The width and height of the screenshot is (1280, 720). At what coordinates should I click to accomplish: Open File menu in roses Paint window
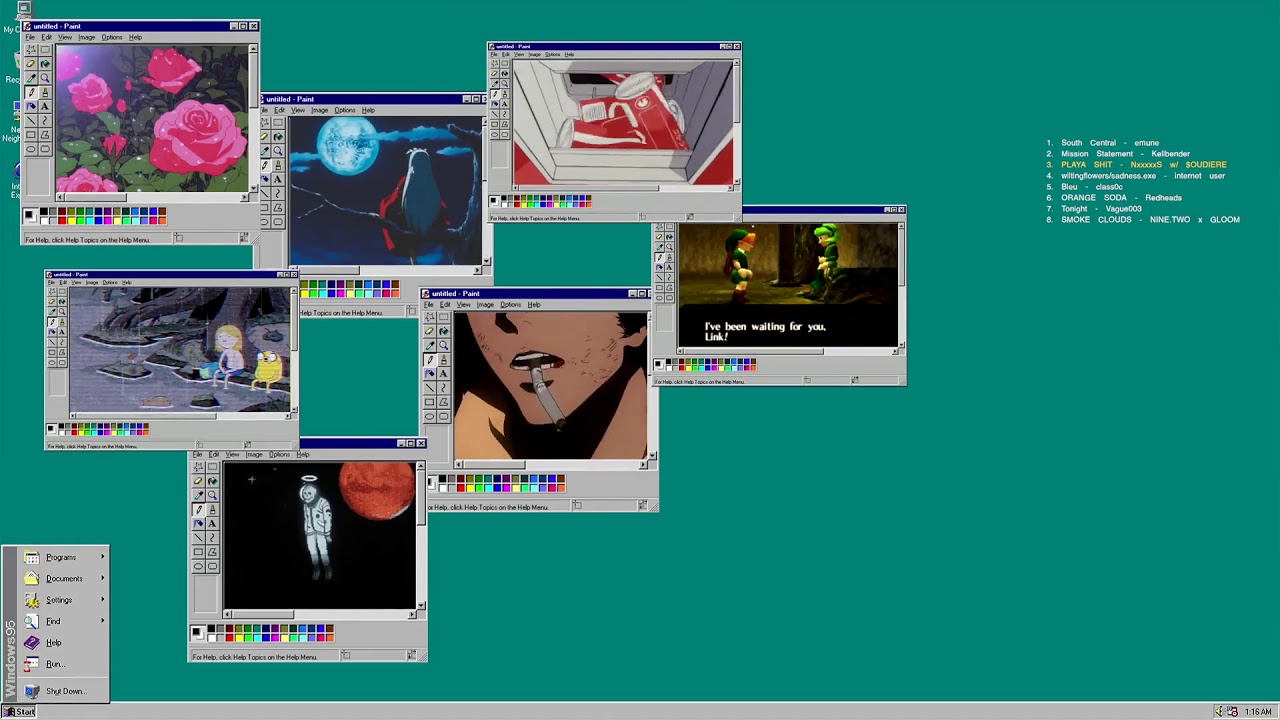point(30,37)
